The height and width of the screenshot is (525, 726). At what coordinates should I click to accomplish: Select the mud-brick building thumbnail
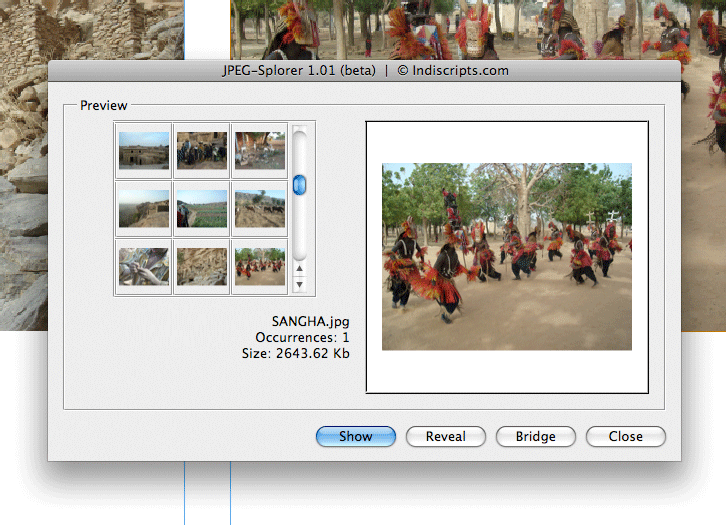(x=144, y=150)
